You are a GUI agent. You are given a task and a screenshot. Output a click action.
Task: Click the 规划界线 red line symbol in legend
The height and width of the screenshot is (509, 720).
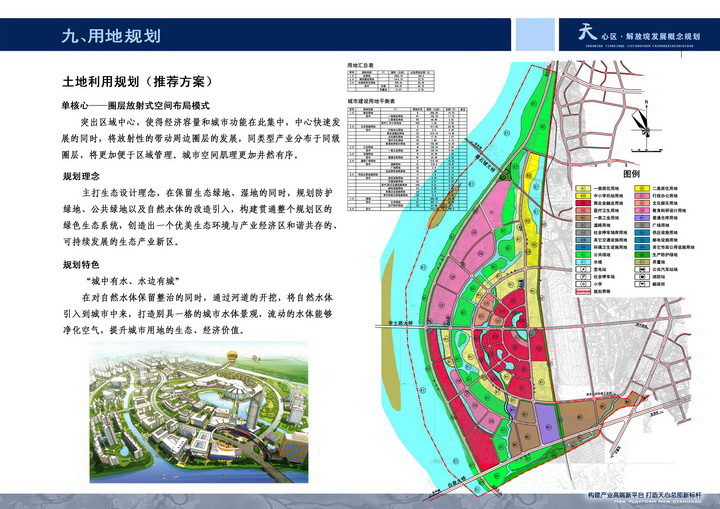(x=583, y=292)
